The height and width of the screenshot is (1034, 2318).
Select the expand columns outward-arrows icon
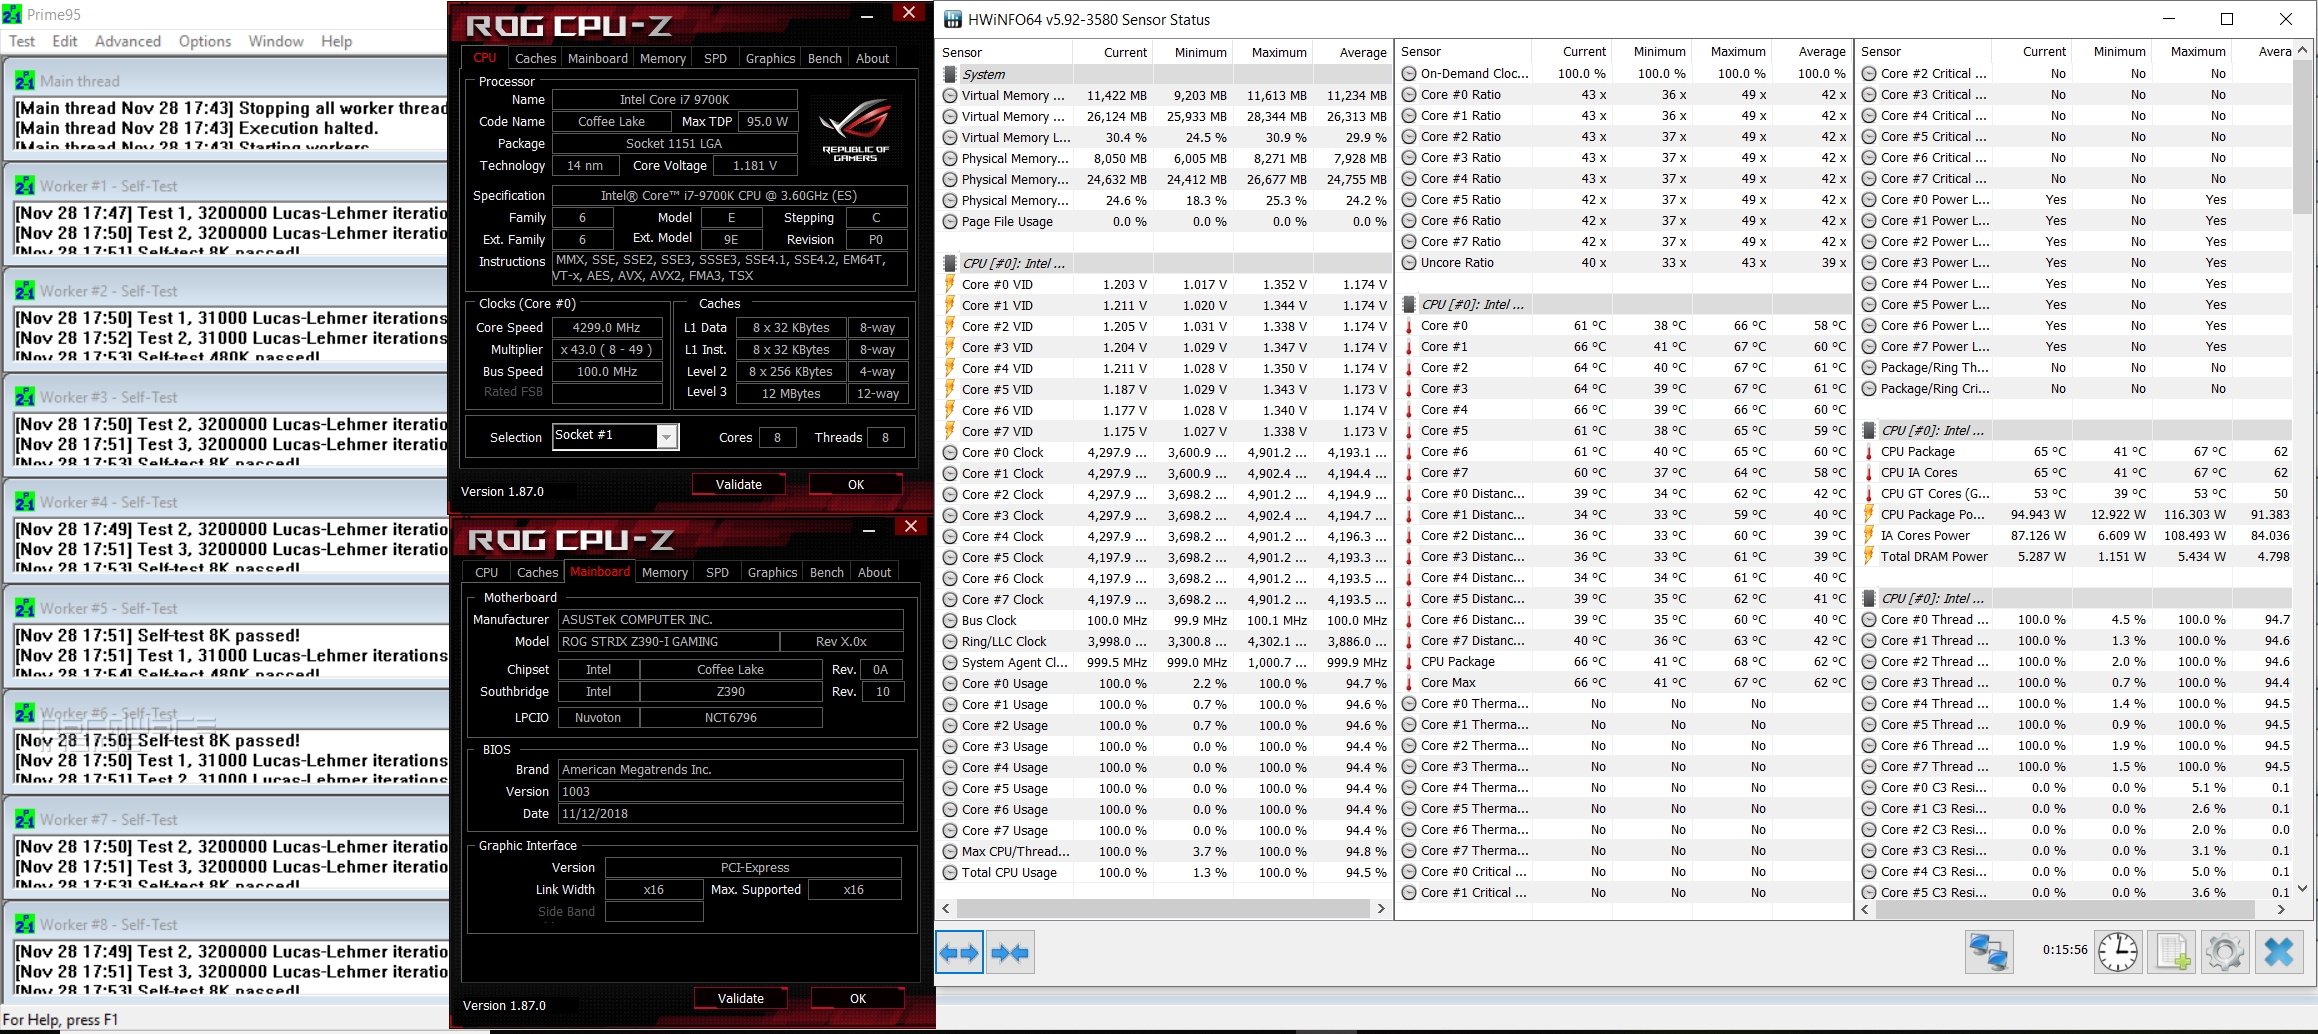click(x=959, y=952)
